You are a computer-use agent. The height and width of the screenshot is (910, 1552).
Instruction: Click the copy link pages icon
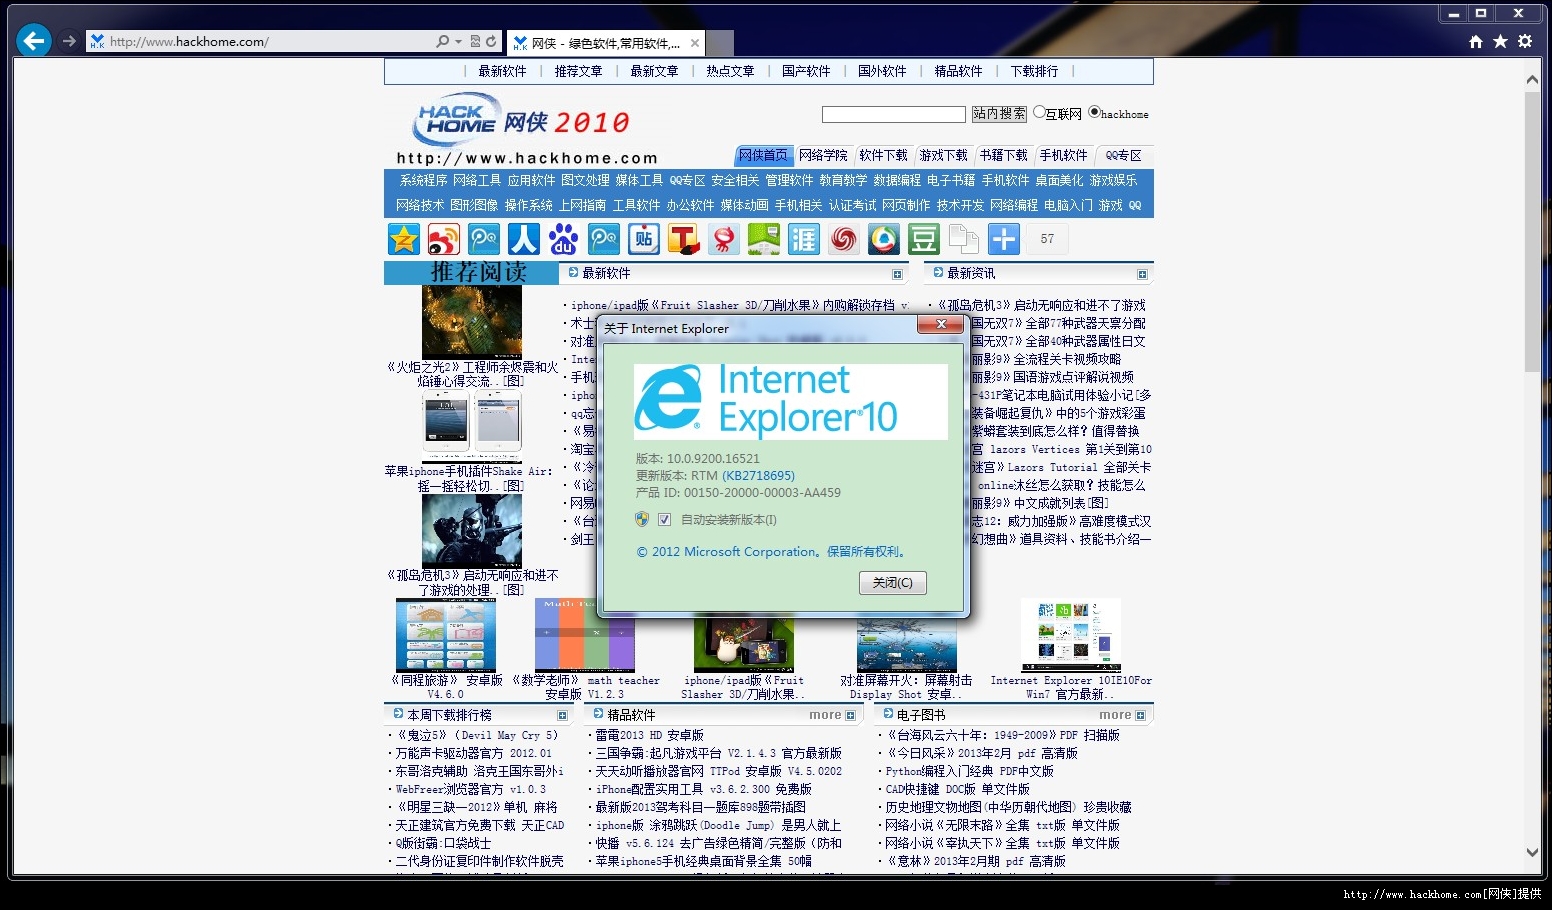click(964, 239)
